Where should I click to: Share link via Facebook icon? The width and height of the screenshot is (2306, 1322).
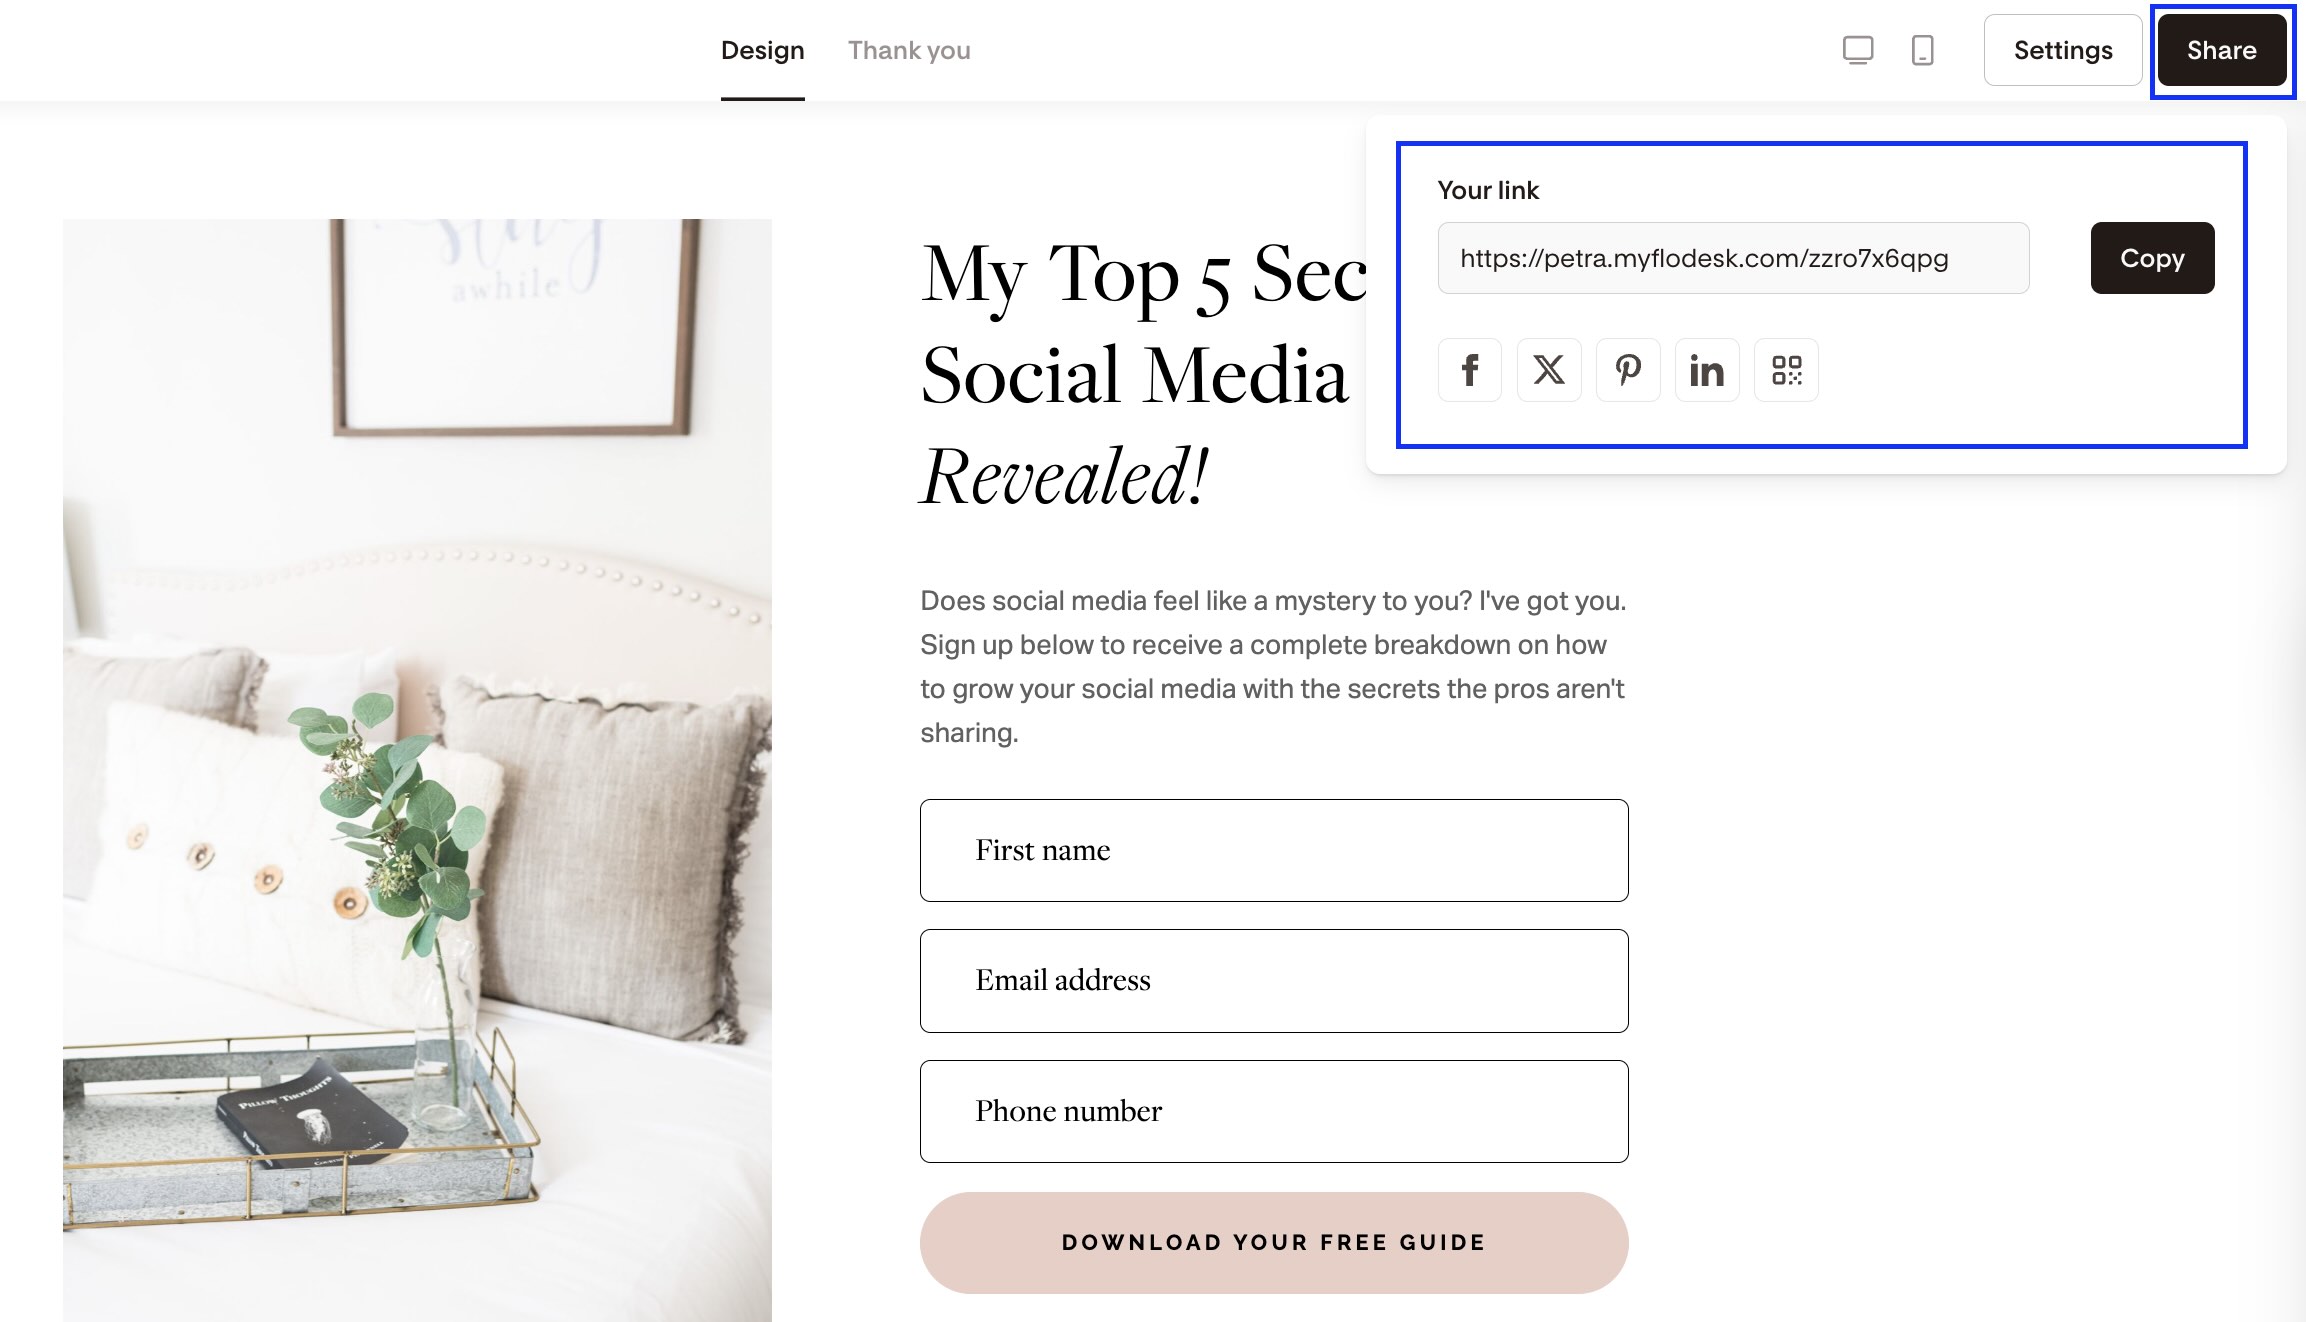coord(1469,370)
